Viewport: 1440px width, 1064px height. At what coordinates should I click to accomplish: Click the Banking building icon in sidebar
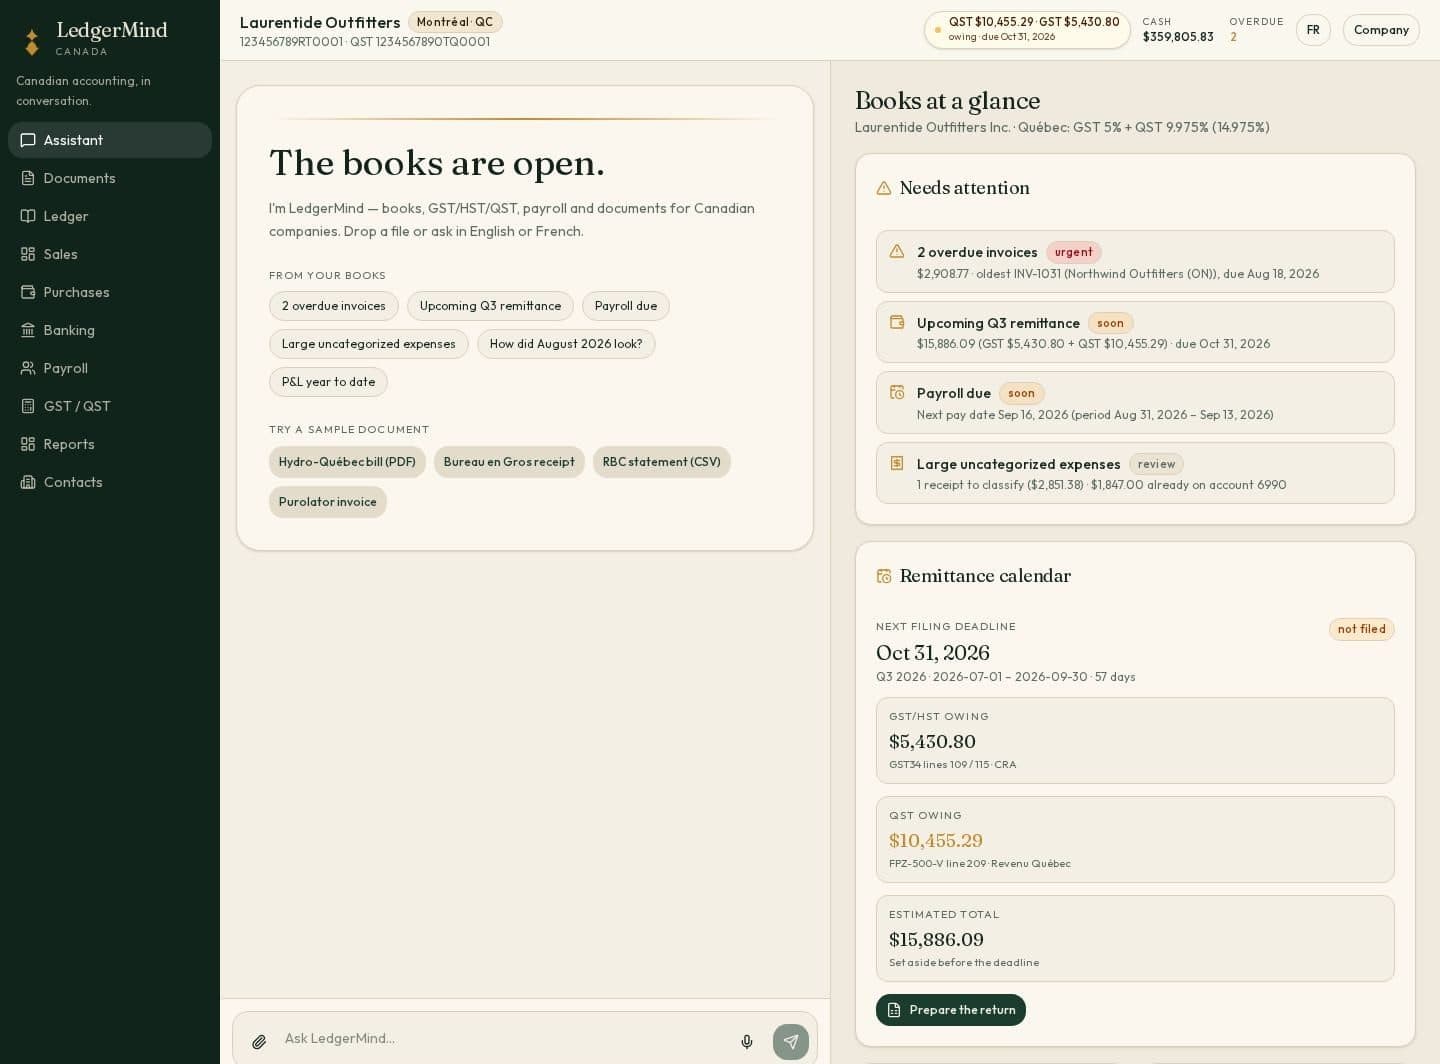tap(28, 330)
